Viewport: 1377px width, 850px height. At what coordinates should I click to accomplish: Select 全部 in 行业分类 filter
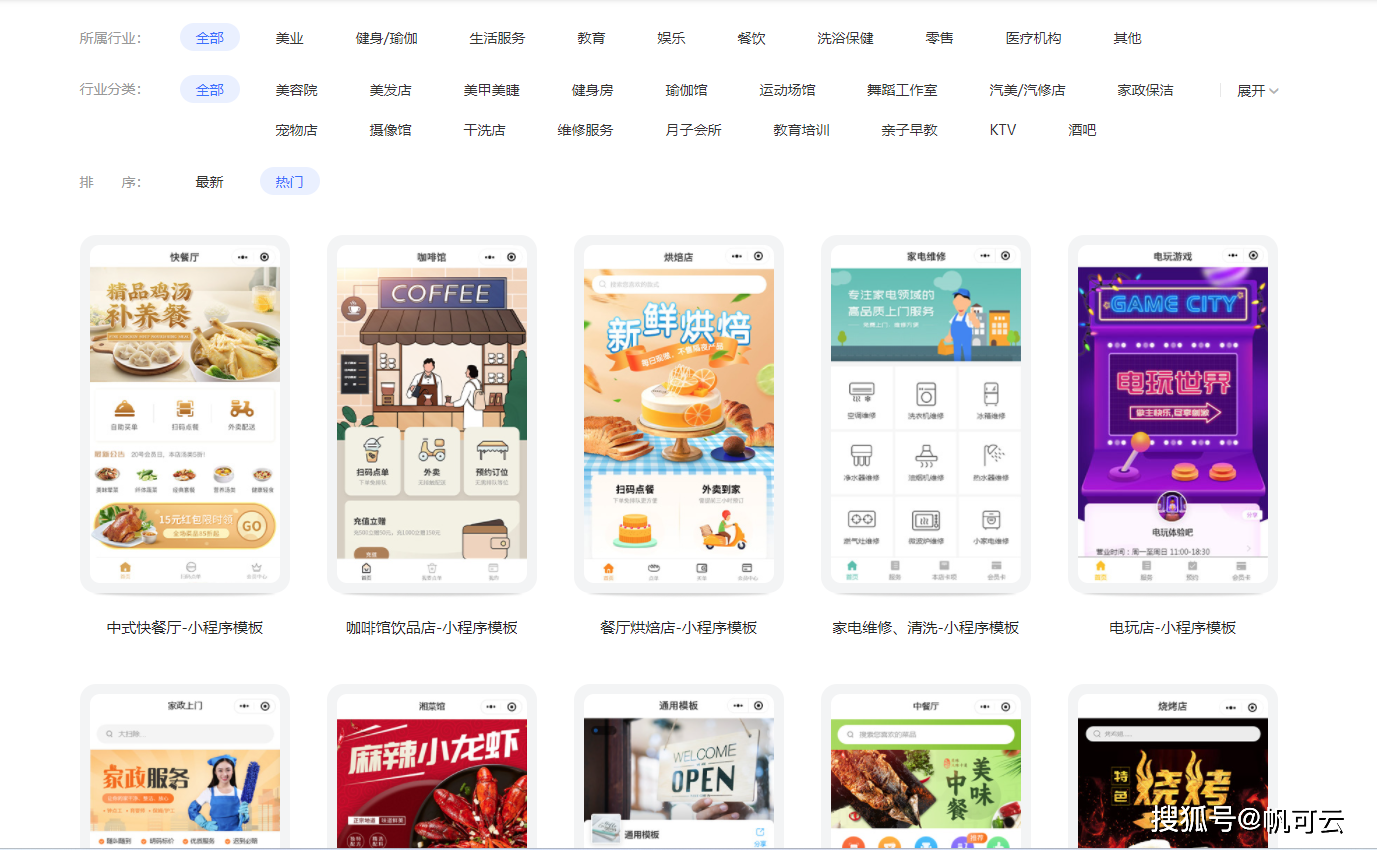(x=210, y=90)
